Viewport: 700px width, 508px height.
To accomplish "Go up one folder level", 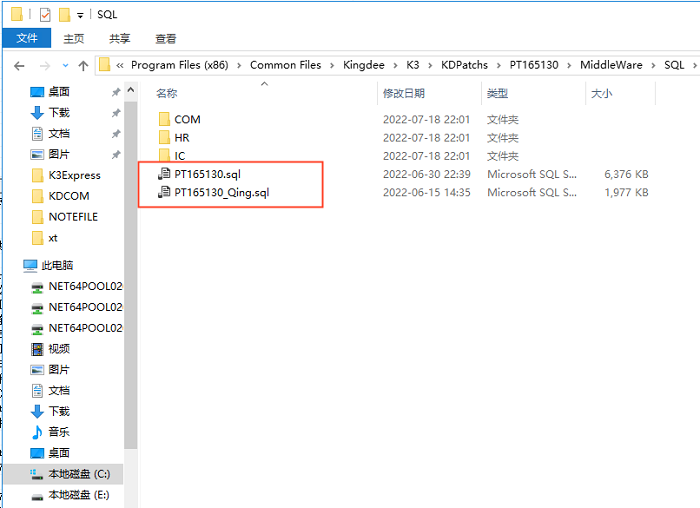I will click(x=83, y=66).
